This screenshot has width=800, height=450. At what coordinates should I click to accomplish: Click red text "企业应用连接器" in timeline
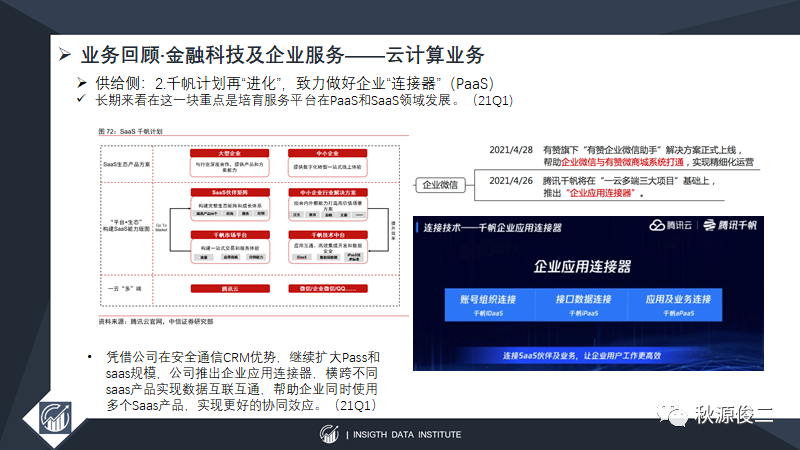[x=601, y=193]
